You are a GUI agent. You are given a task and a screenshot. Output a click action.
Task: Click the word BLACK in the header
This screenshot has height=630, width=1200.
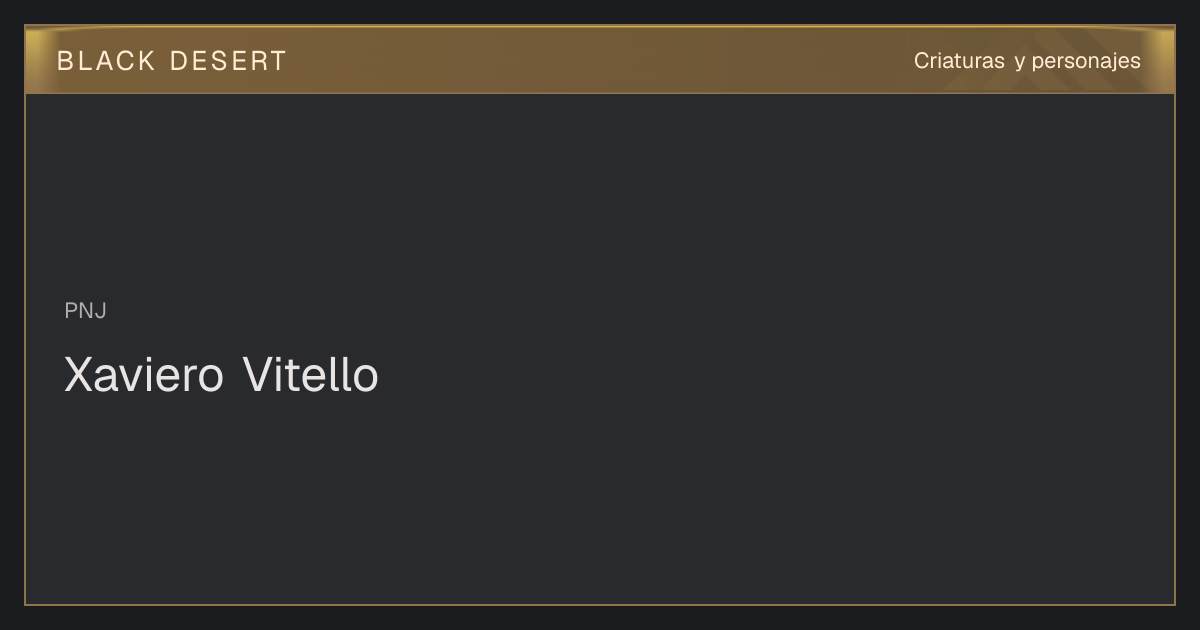[x=106, y=61]
